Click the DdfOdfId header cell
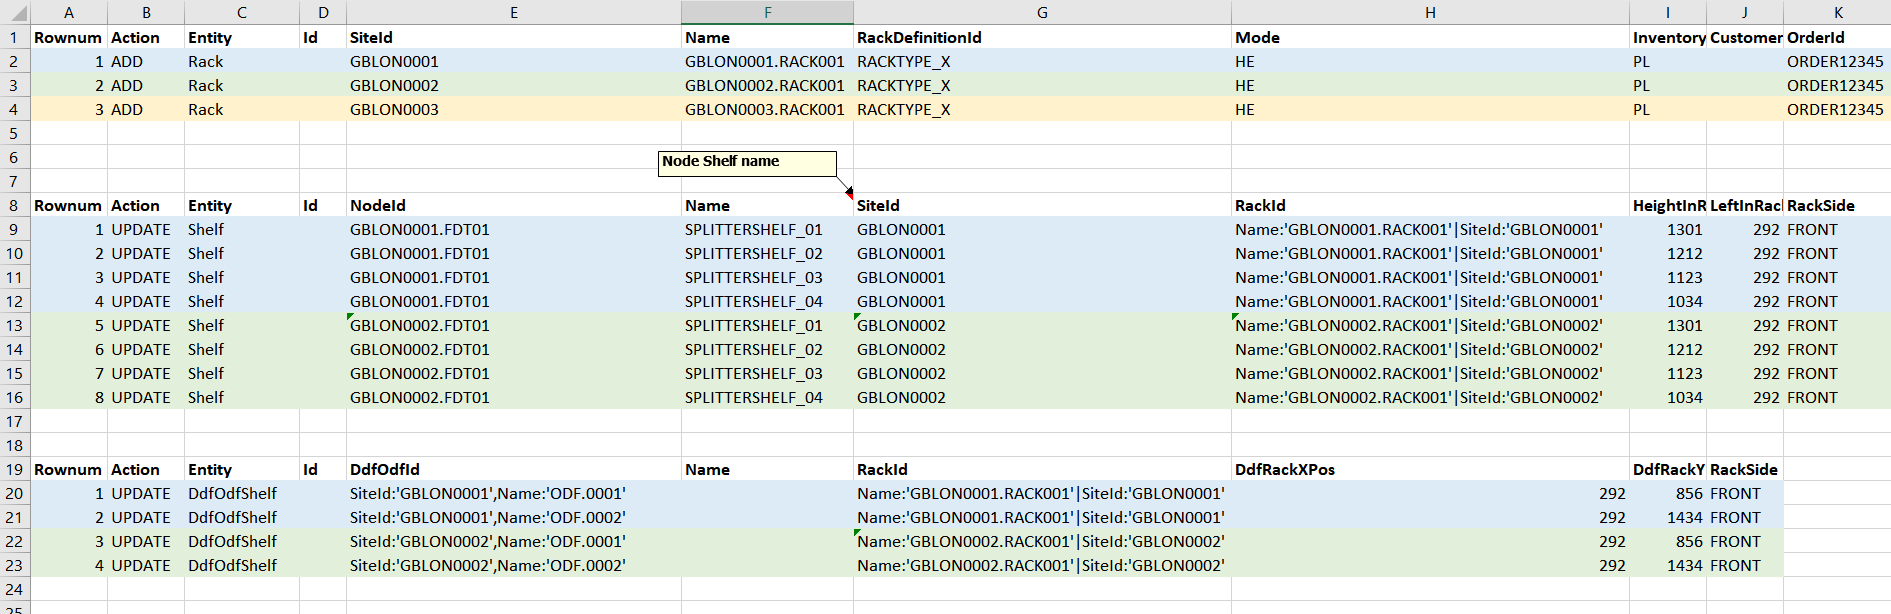This screenshot has width=1891, height=614. 514,469
